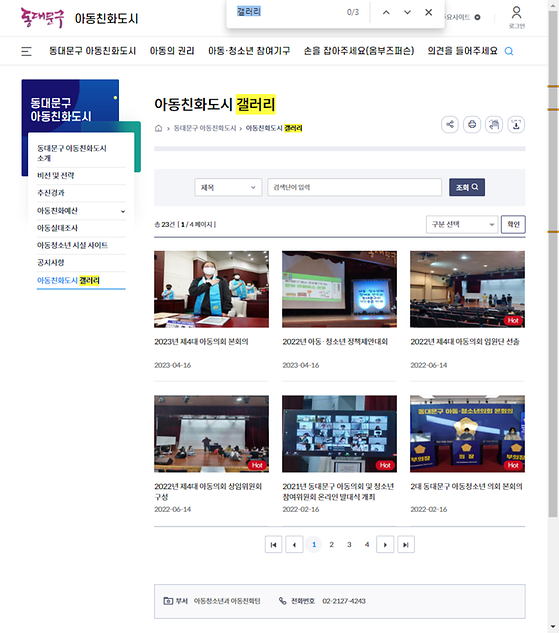
Task: Open 아동·청소년 참여기구 top menu
Action: pyautogui.click(x=249, y=51)
